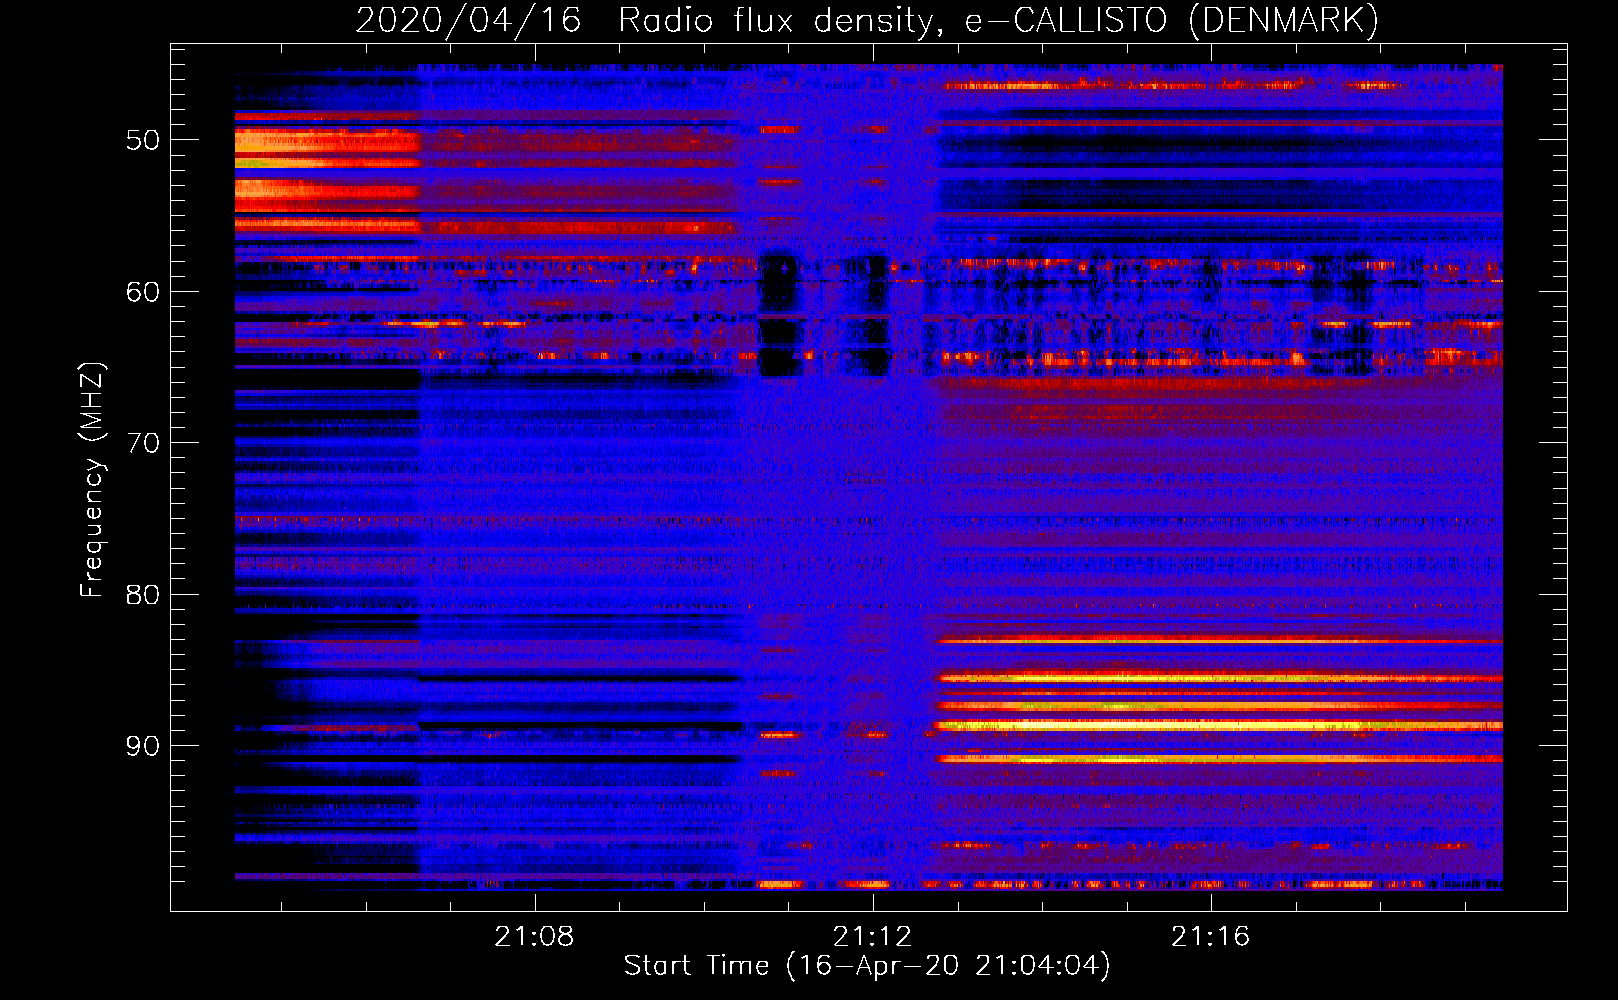The height and width of the screenshot is (1000, 1618).
Task: Click the "80" frequency tick label
Action: [x=143, y=595]
